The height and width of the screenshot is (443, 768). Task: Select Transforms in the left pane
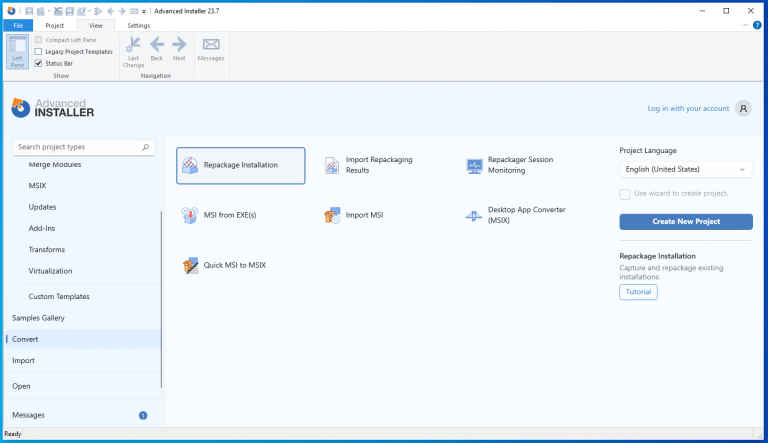point(47,250)
